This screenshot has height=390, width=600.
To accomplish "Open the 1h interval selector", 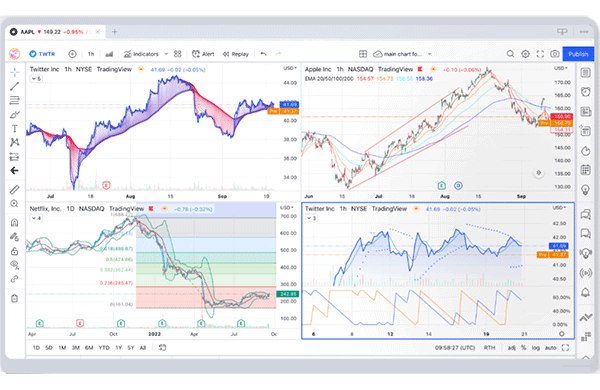I will [91, 54].
